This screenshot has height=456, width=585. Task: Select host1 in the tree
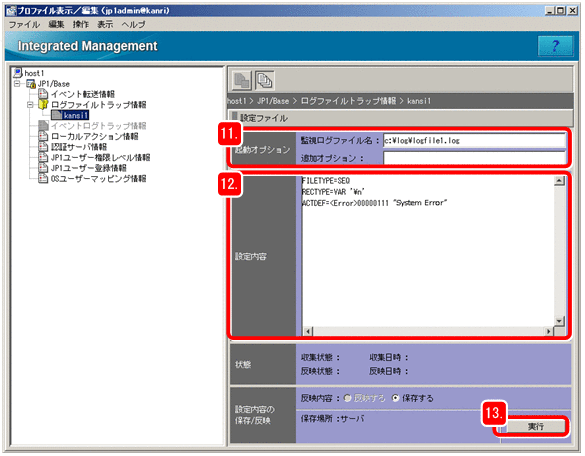click(34, 73)
